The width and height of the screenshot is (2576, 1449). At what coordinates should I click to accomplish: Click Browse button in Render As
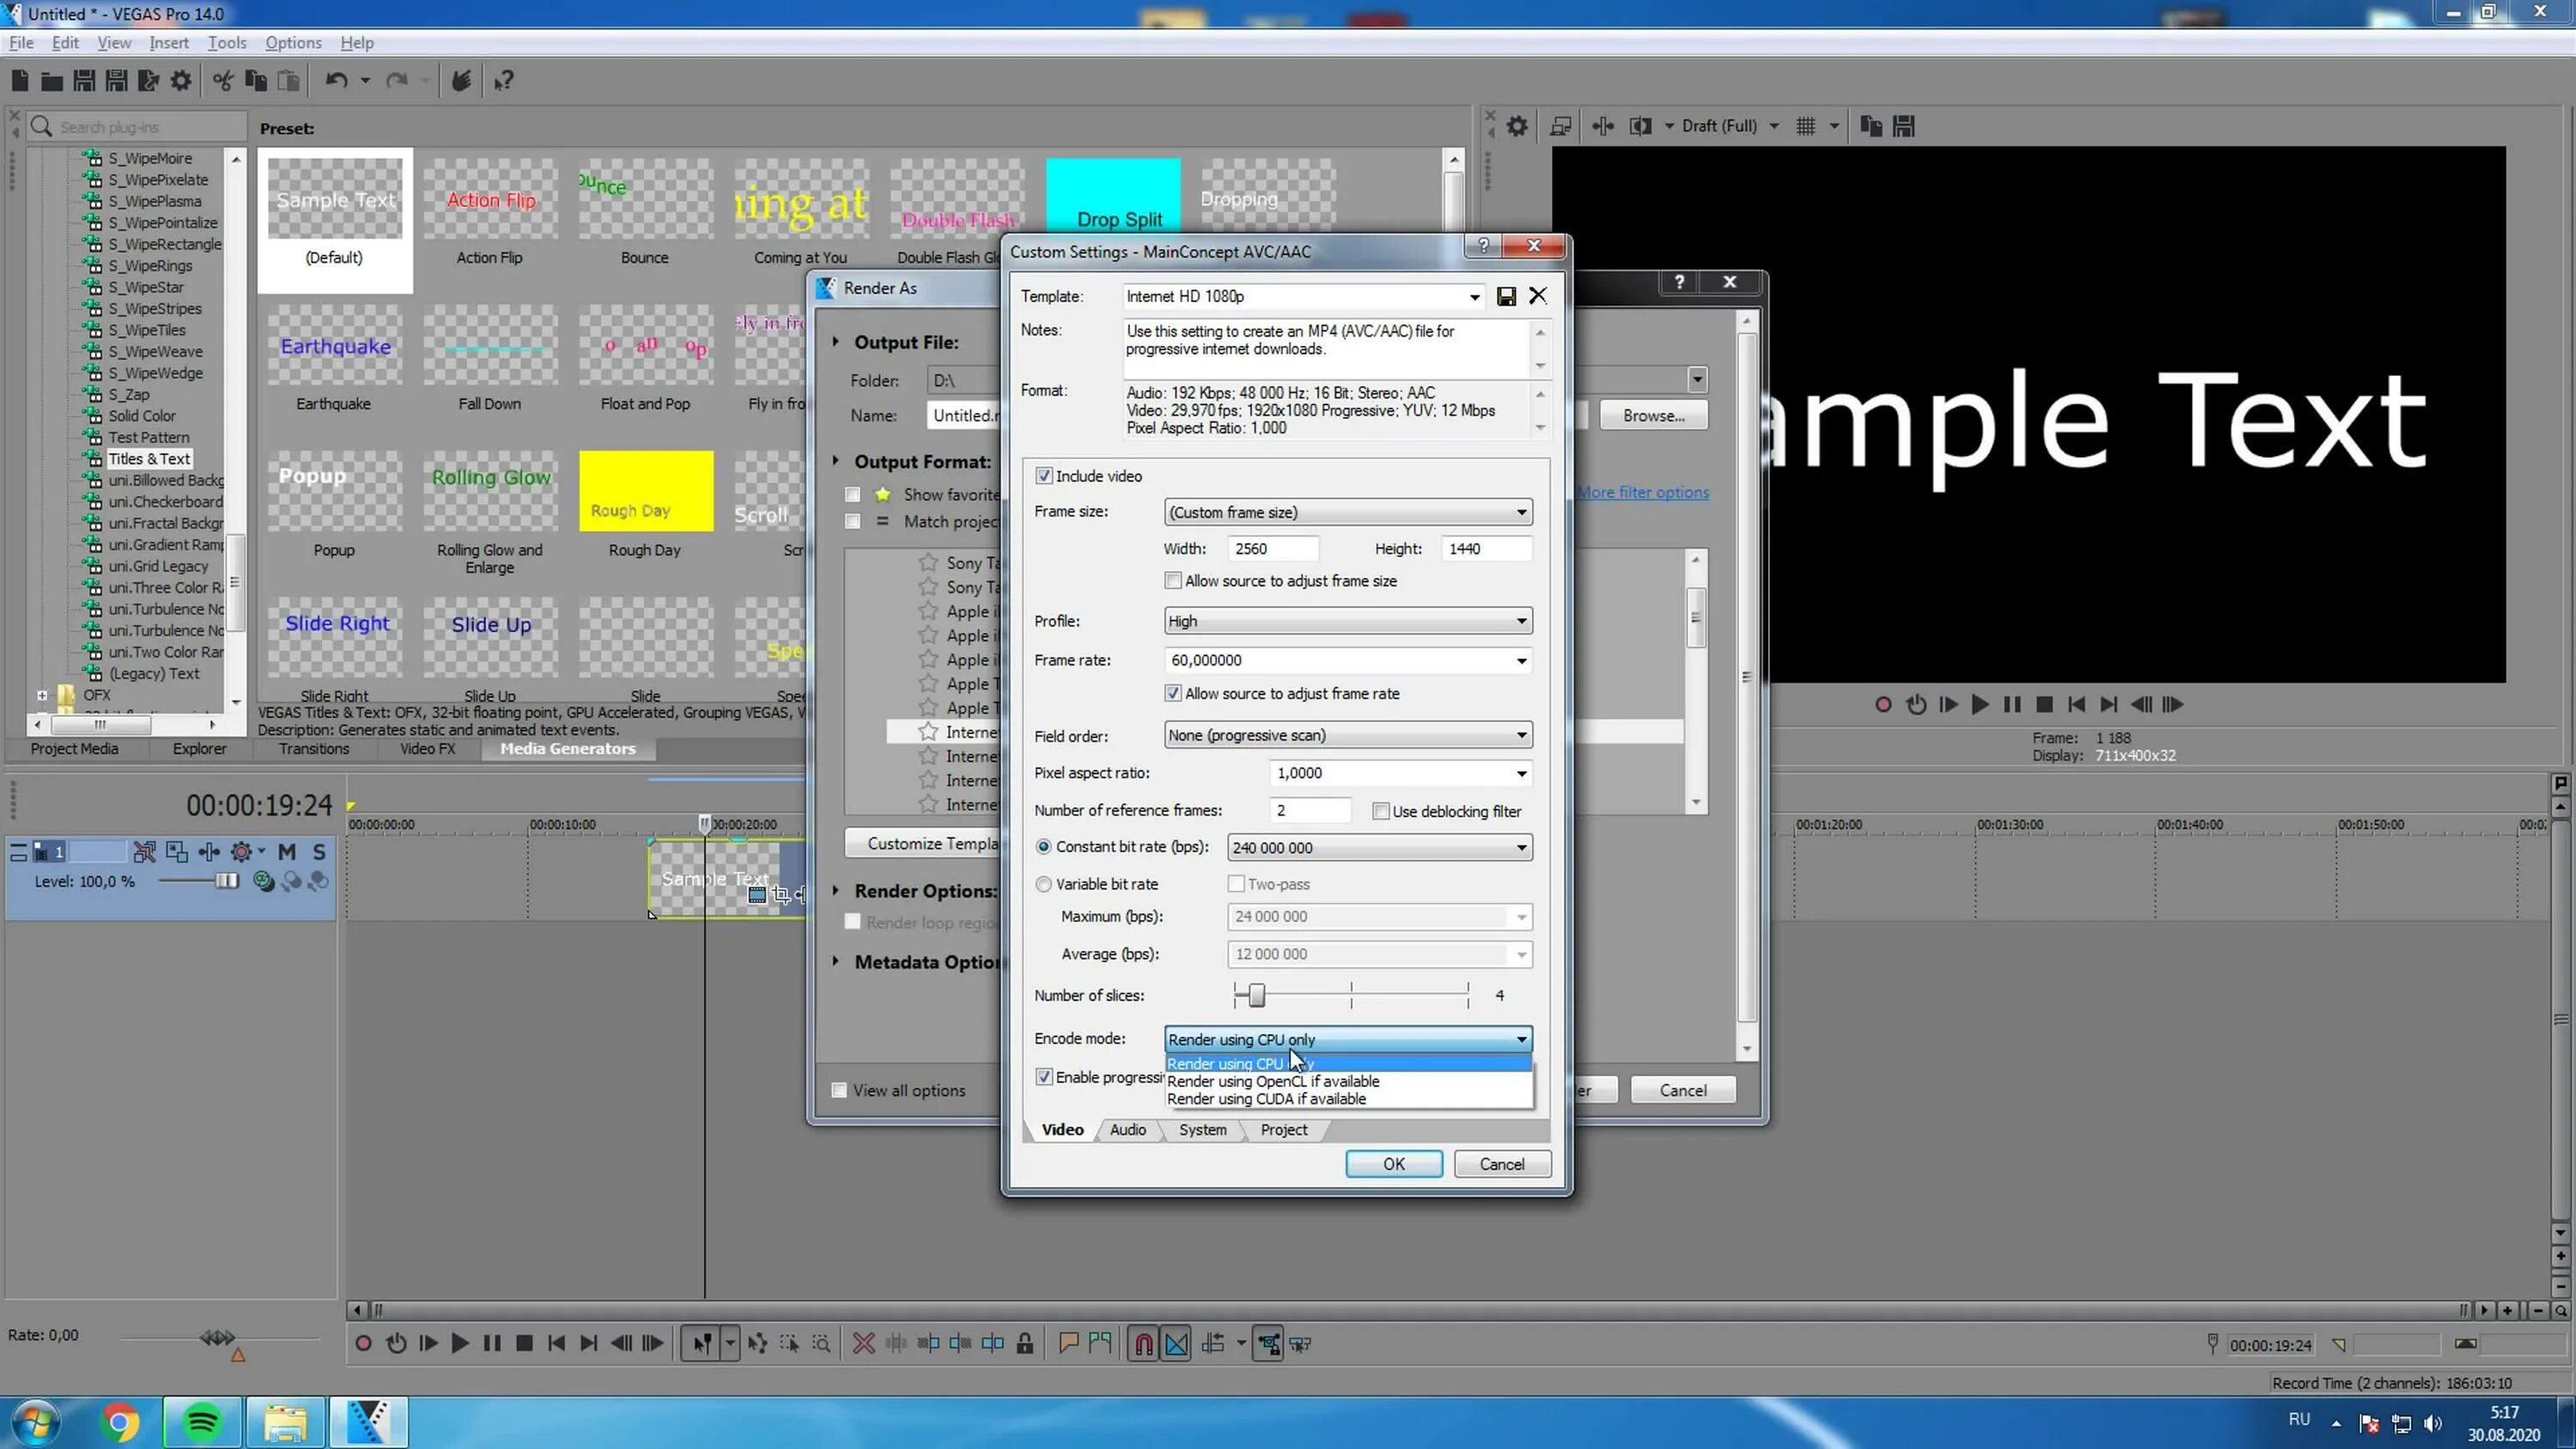(1653, 415)
